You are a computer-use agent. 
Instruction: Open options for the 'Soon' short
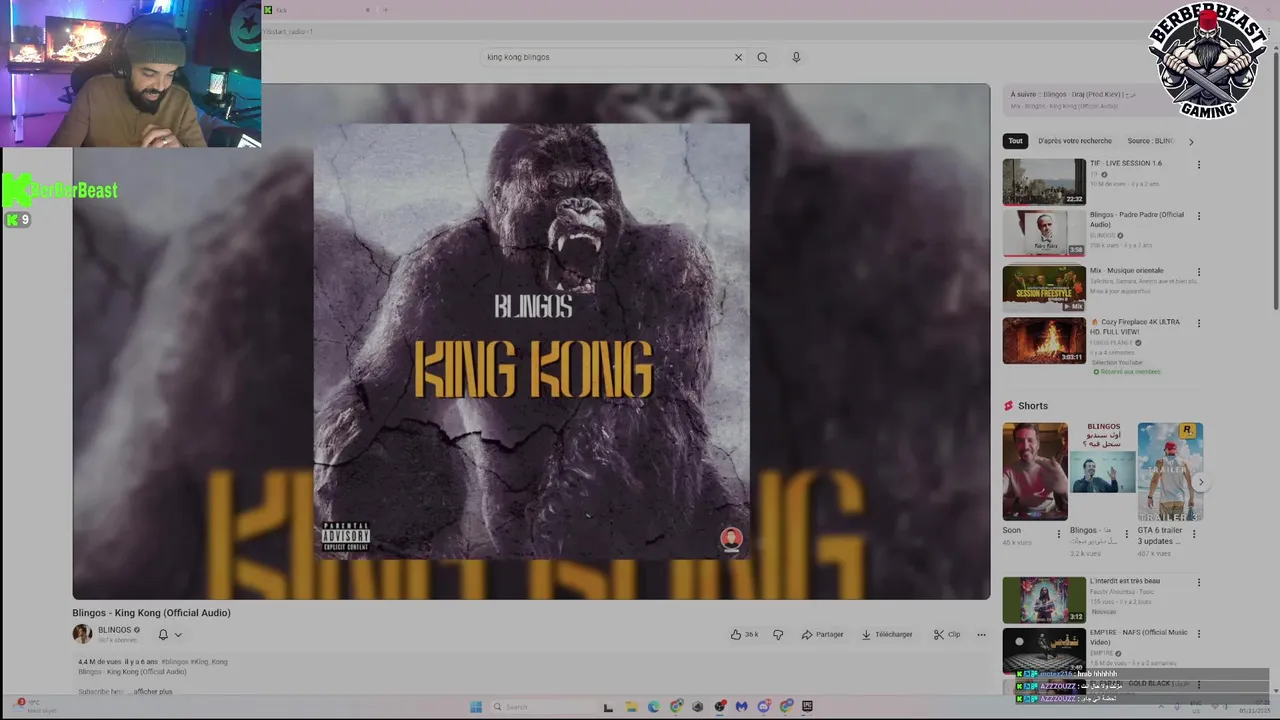point(1059,534)
